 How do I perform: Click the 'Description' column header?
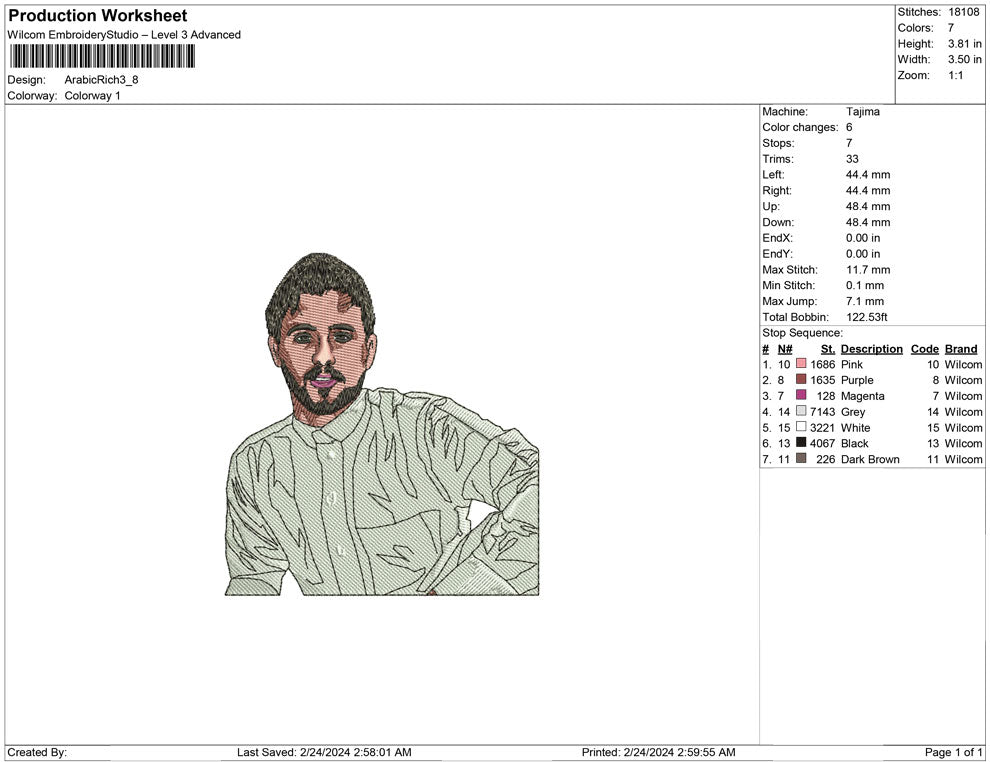tap(871, 349)
